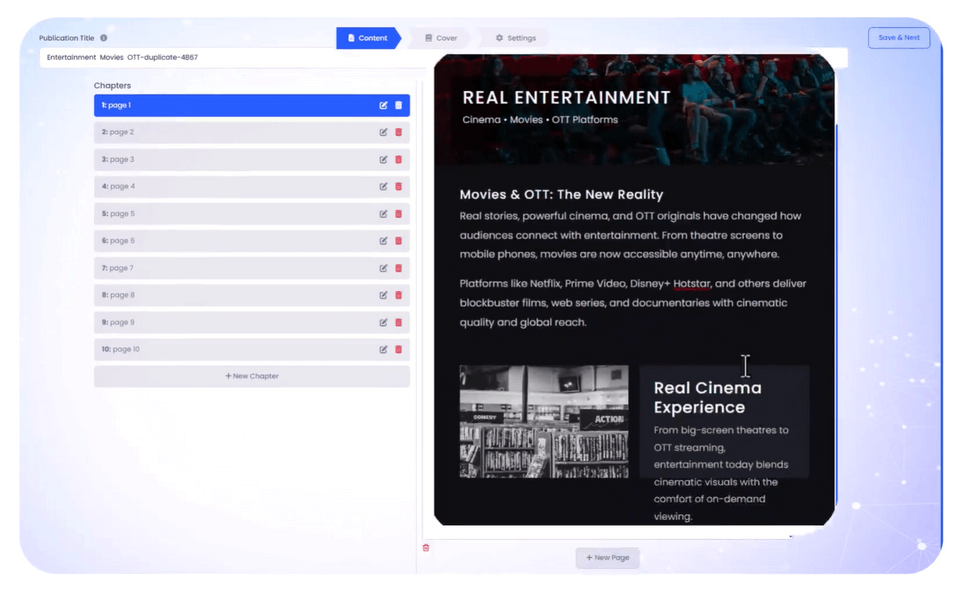Open chapter 5: page 5
Viewport: 960px width, 590px height.
tap(252, 214)
